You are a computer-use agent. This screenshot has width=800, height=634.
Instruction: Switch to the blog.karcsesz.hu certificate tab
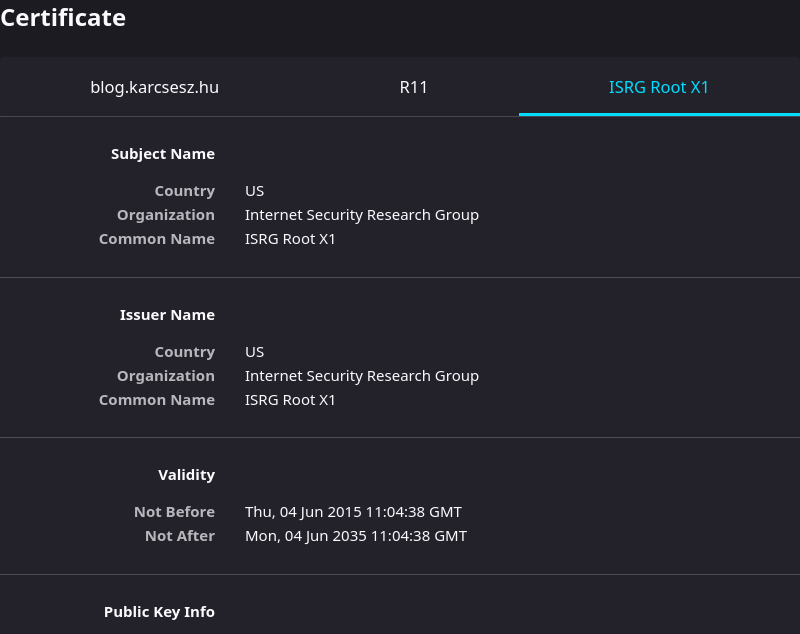coord(155,87)
